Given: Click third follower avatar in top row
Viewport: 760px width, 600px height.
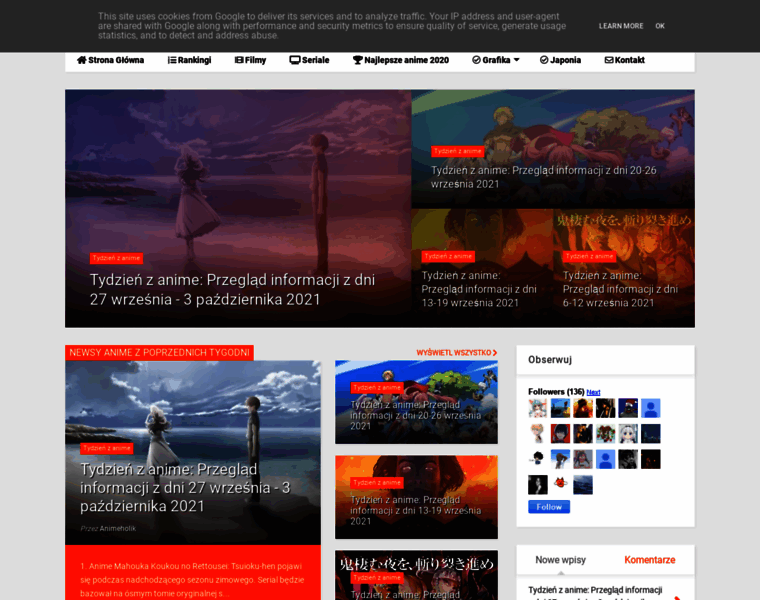Looking at the screenshot, I should [583, 408].
